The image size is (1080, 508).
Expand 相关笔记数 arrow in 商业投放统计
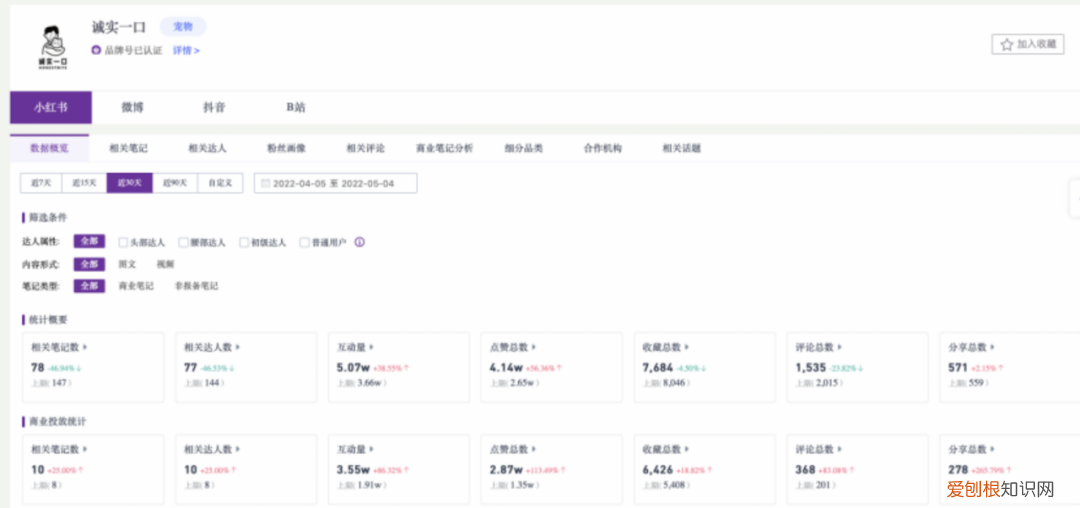[85, 449]
